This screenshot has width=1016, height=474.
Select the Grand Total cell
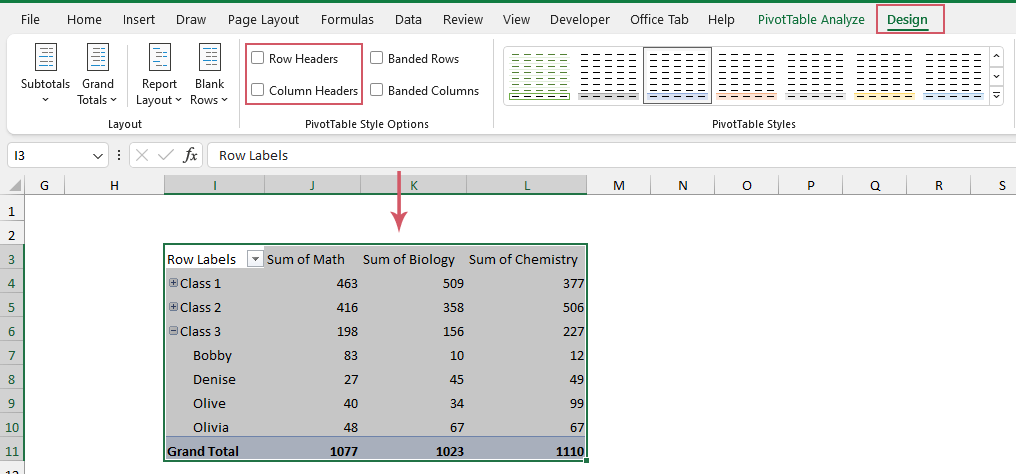[203, 451]
